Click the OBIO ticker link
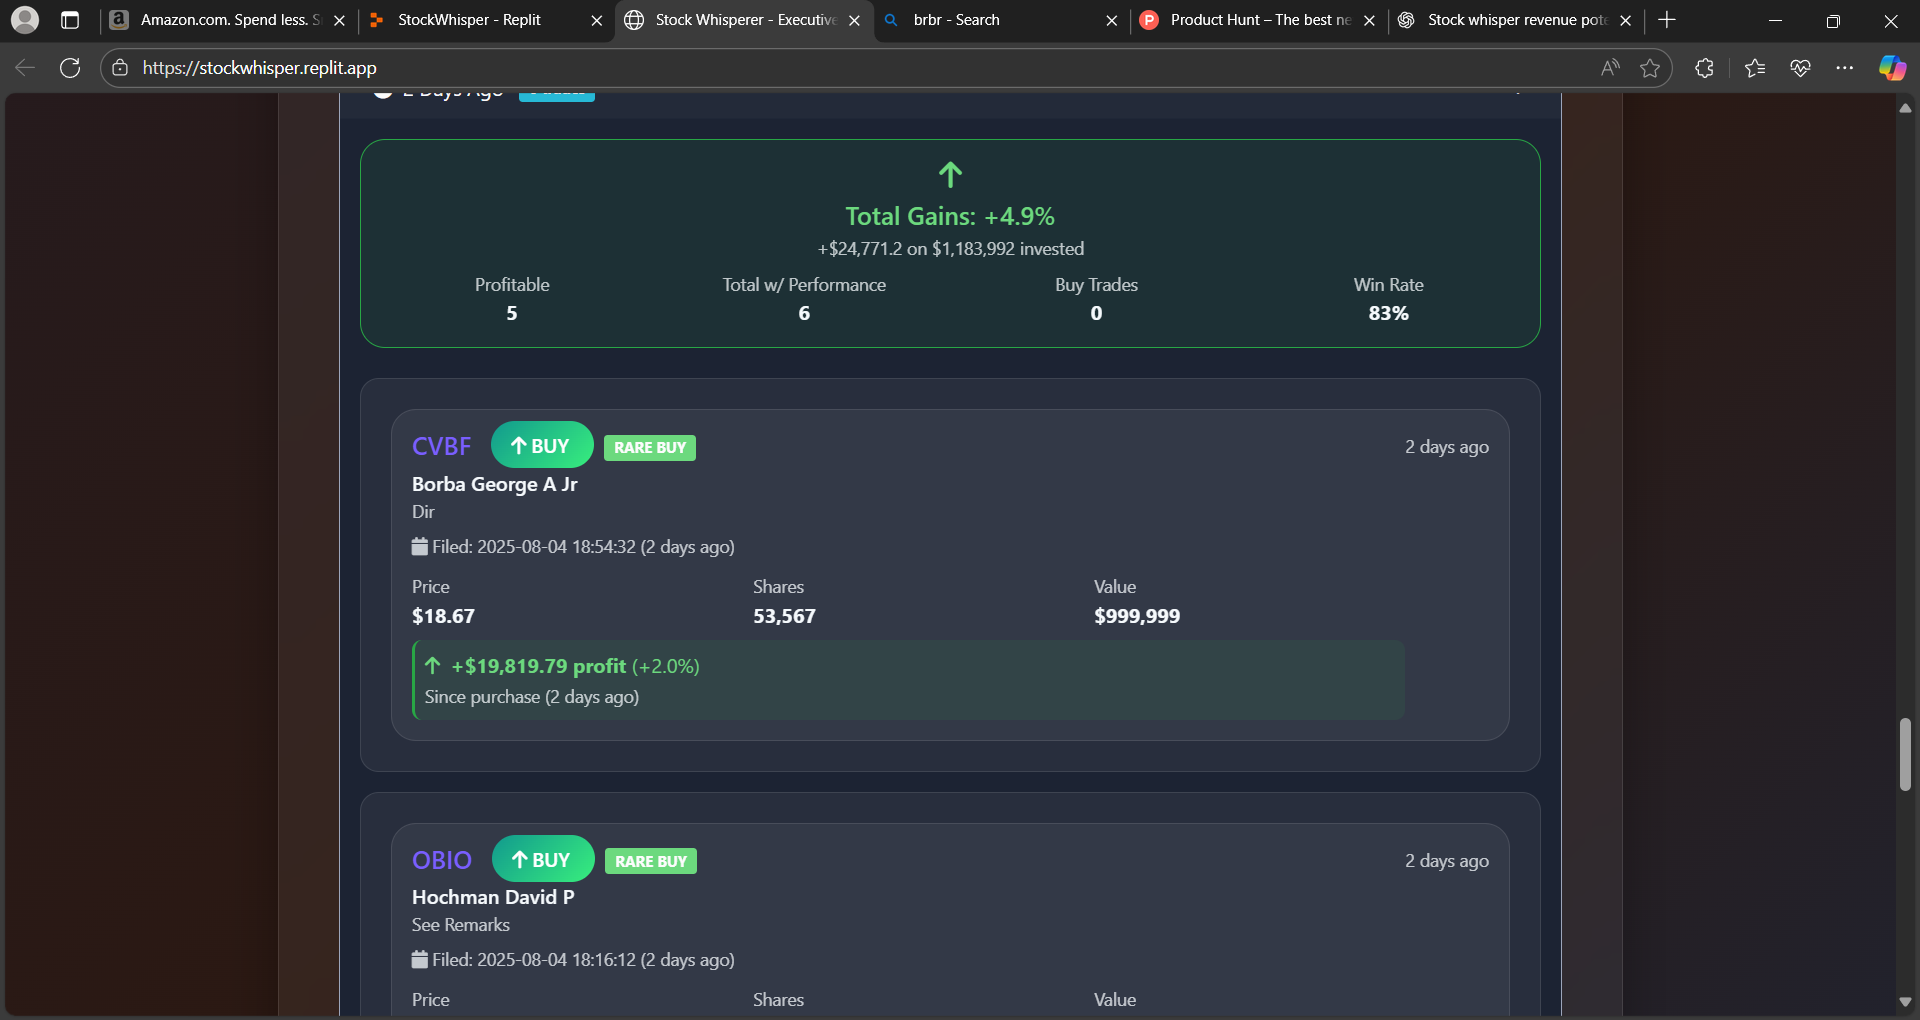This screenshot has height=1020, width=1920. point(442,860)
